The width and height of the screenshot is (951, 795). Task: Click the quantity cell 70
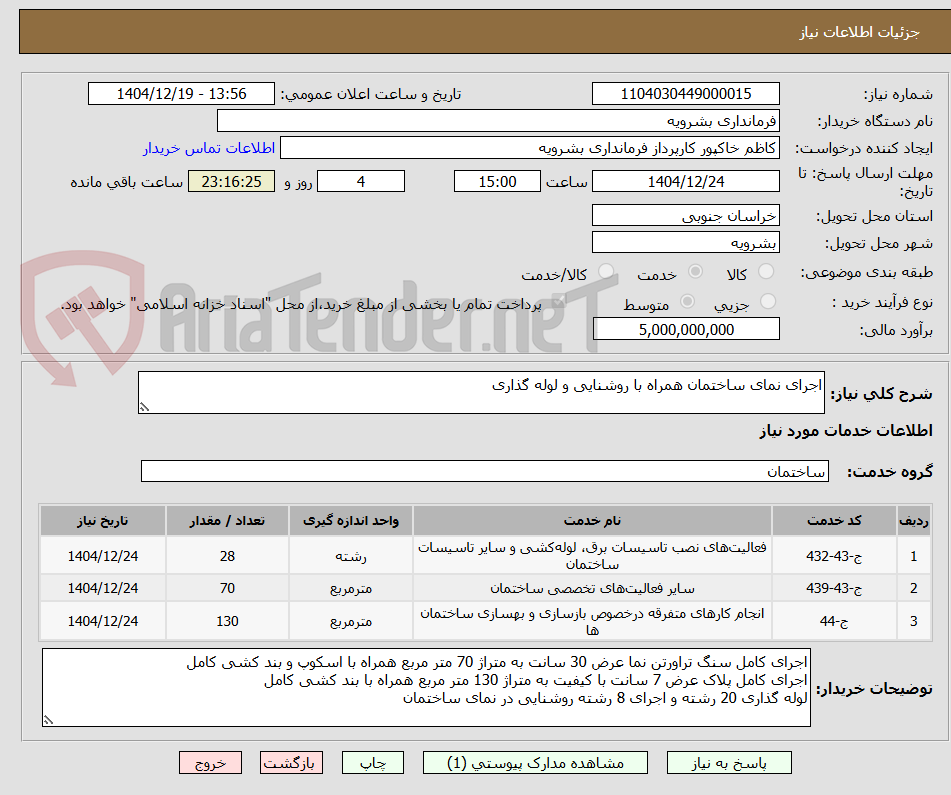[227, 588]
